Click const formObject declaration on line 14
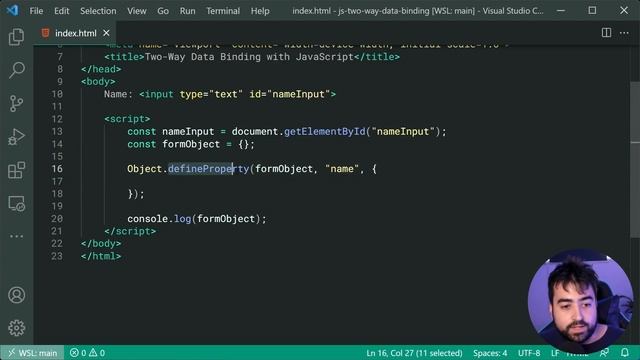The height and width of the screenshot is (360, 640). click(191, 144)
